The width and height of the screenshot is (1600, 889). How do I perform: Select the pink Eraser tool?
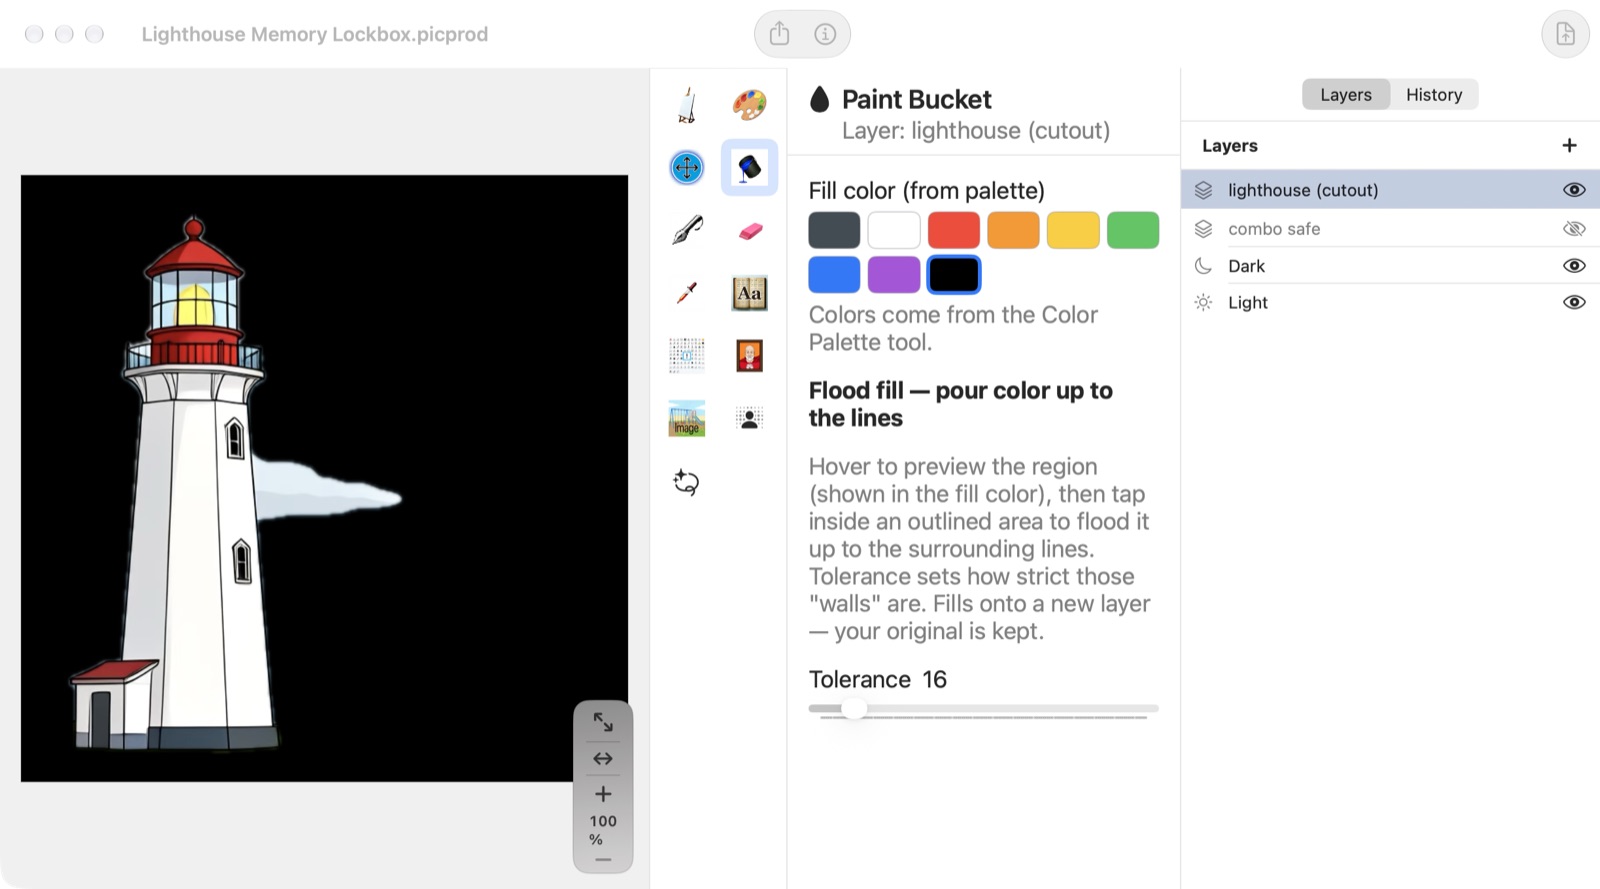coord(750,231)
